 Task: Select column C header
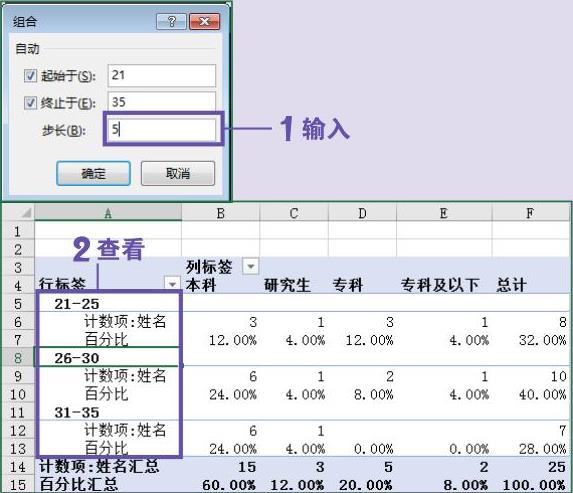(x=294, y=213)
